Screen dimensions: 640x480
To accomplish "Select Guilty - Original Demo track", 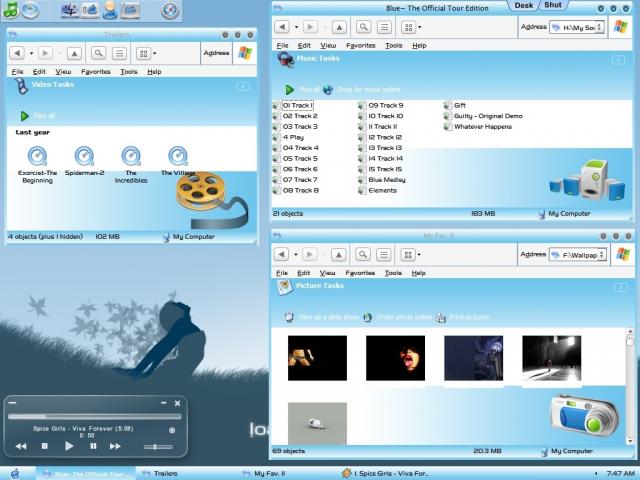I will coord(483,116).
